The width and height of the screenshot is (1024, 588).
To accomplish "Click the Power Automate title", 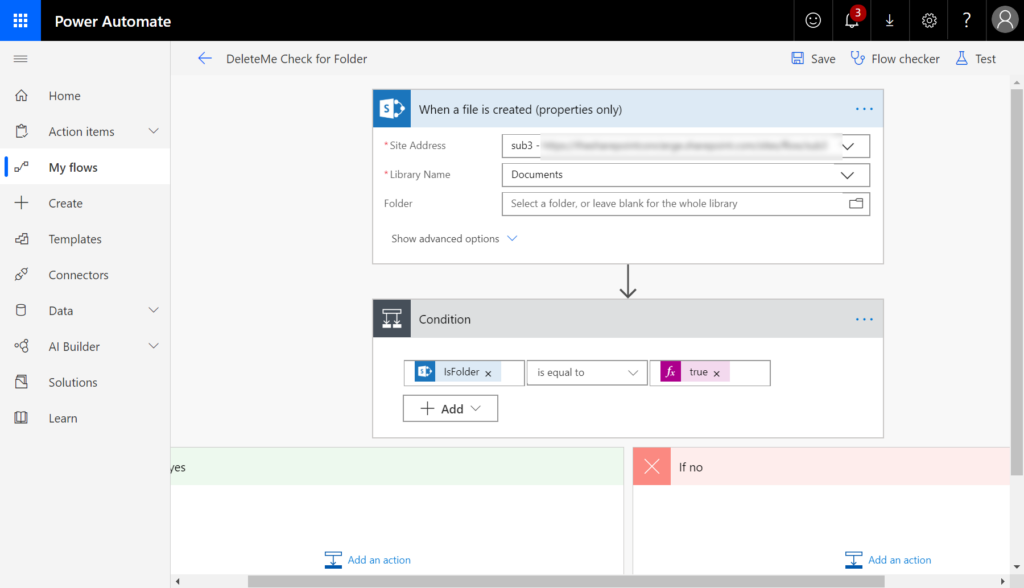I will [113, 21].
